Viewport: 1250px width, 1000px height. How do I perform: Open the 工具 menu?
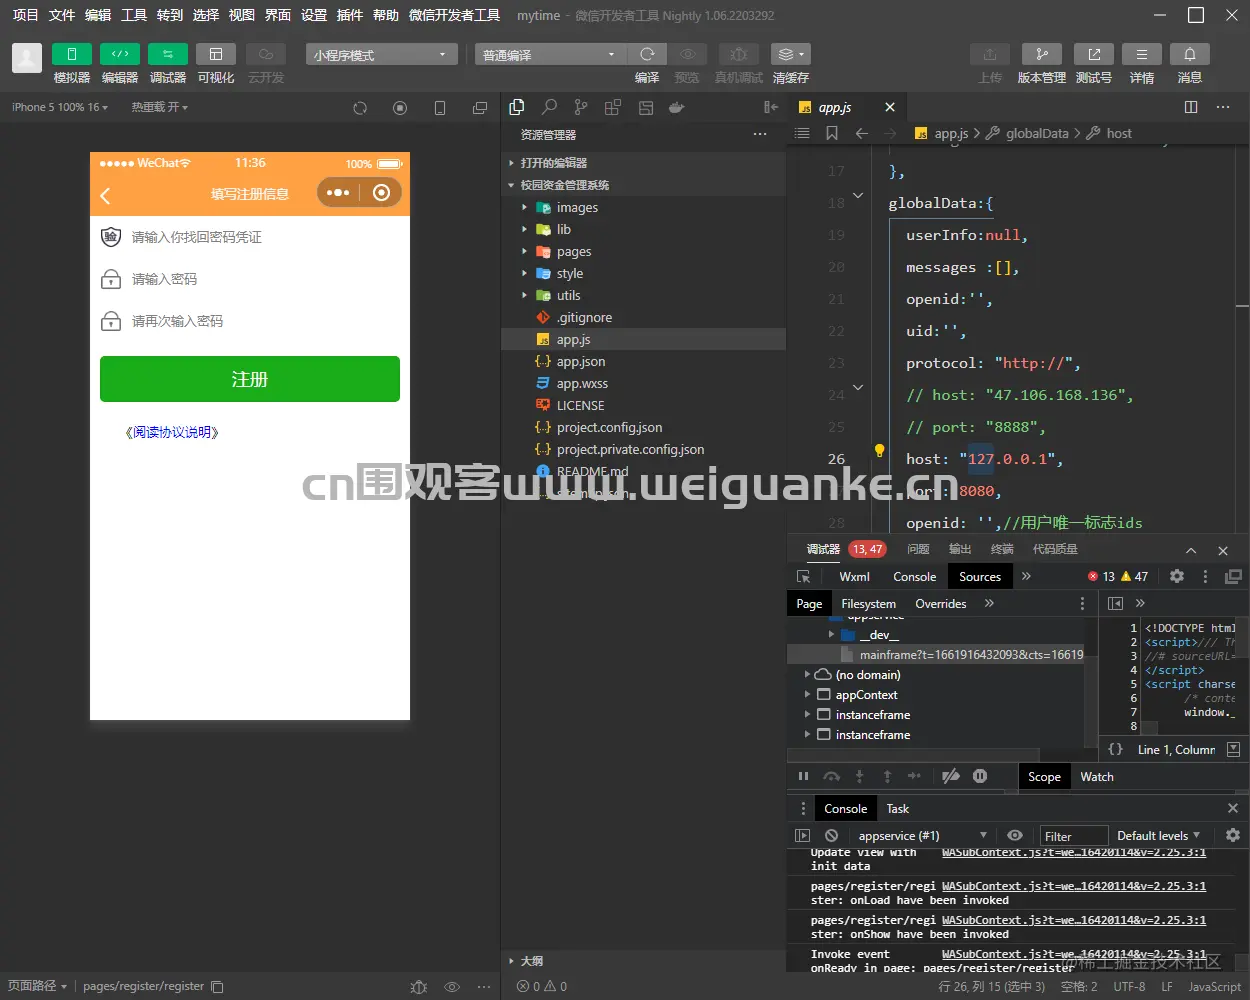(x=134, y=15)
